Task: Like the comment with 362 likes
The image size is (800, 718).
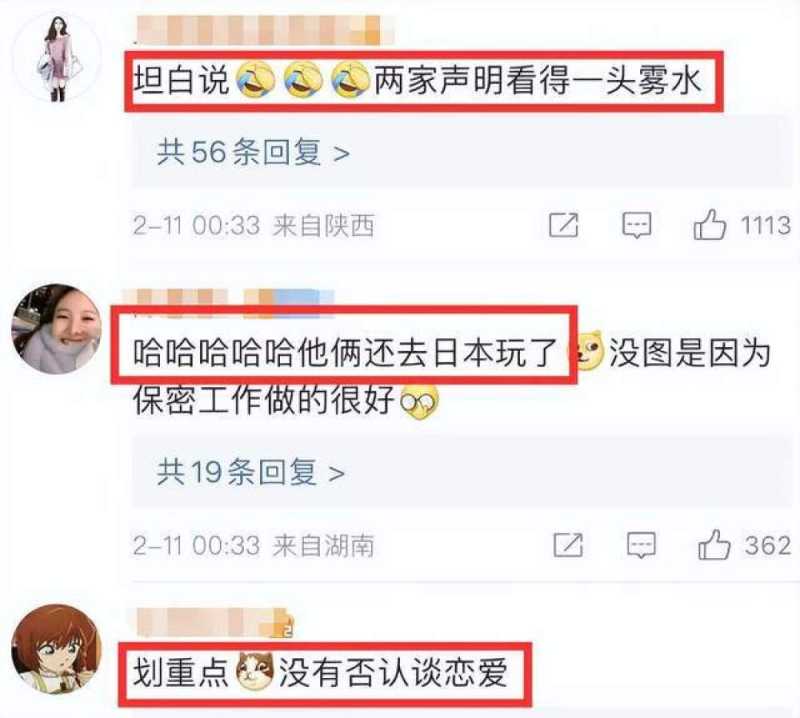Action: 714,544
